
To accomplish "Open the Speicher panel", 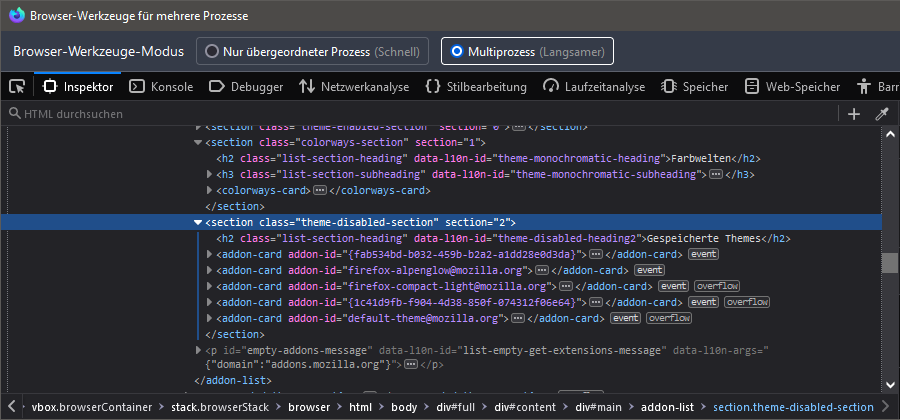I will (x=695, y=87).
